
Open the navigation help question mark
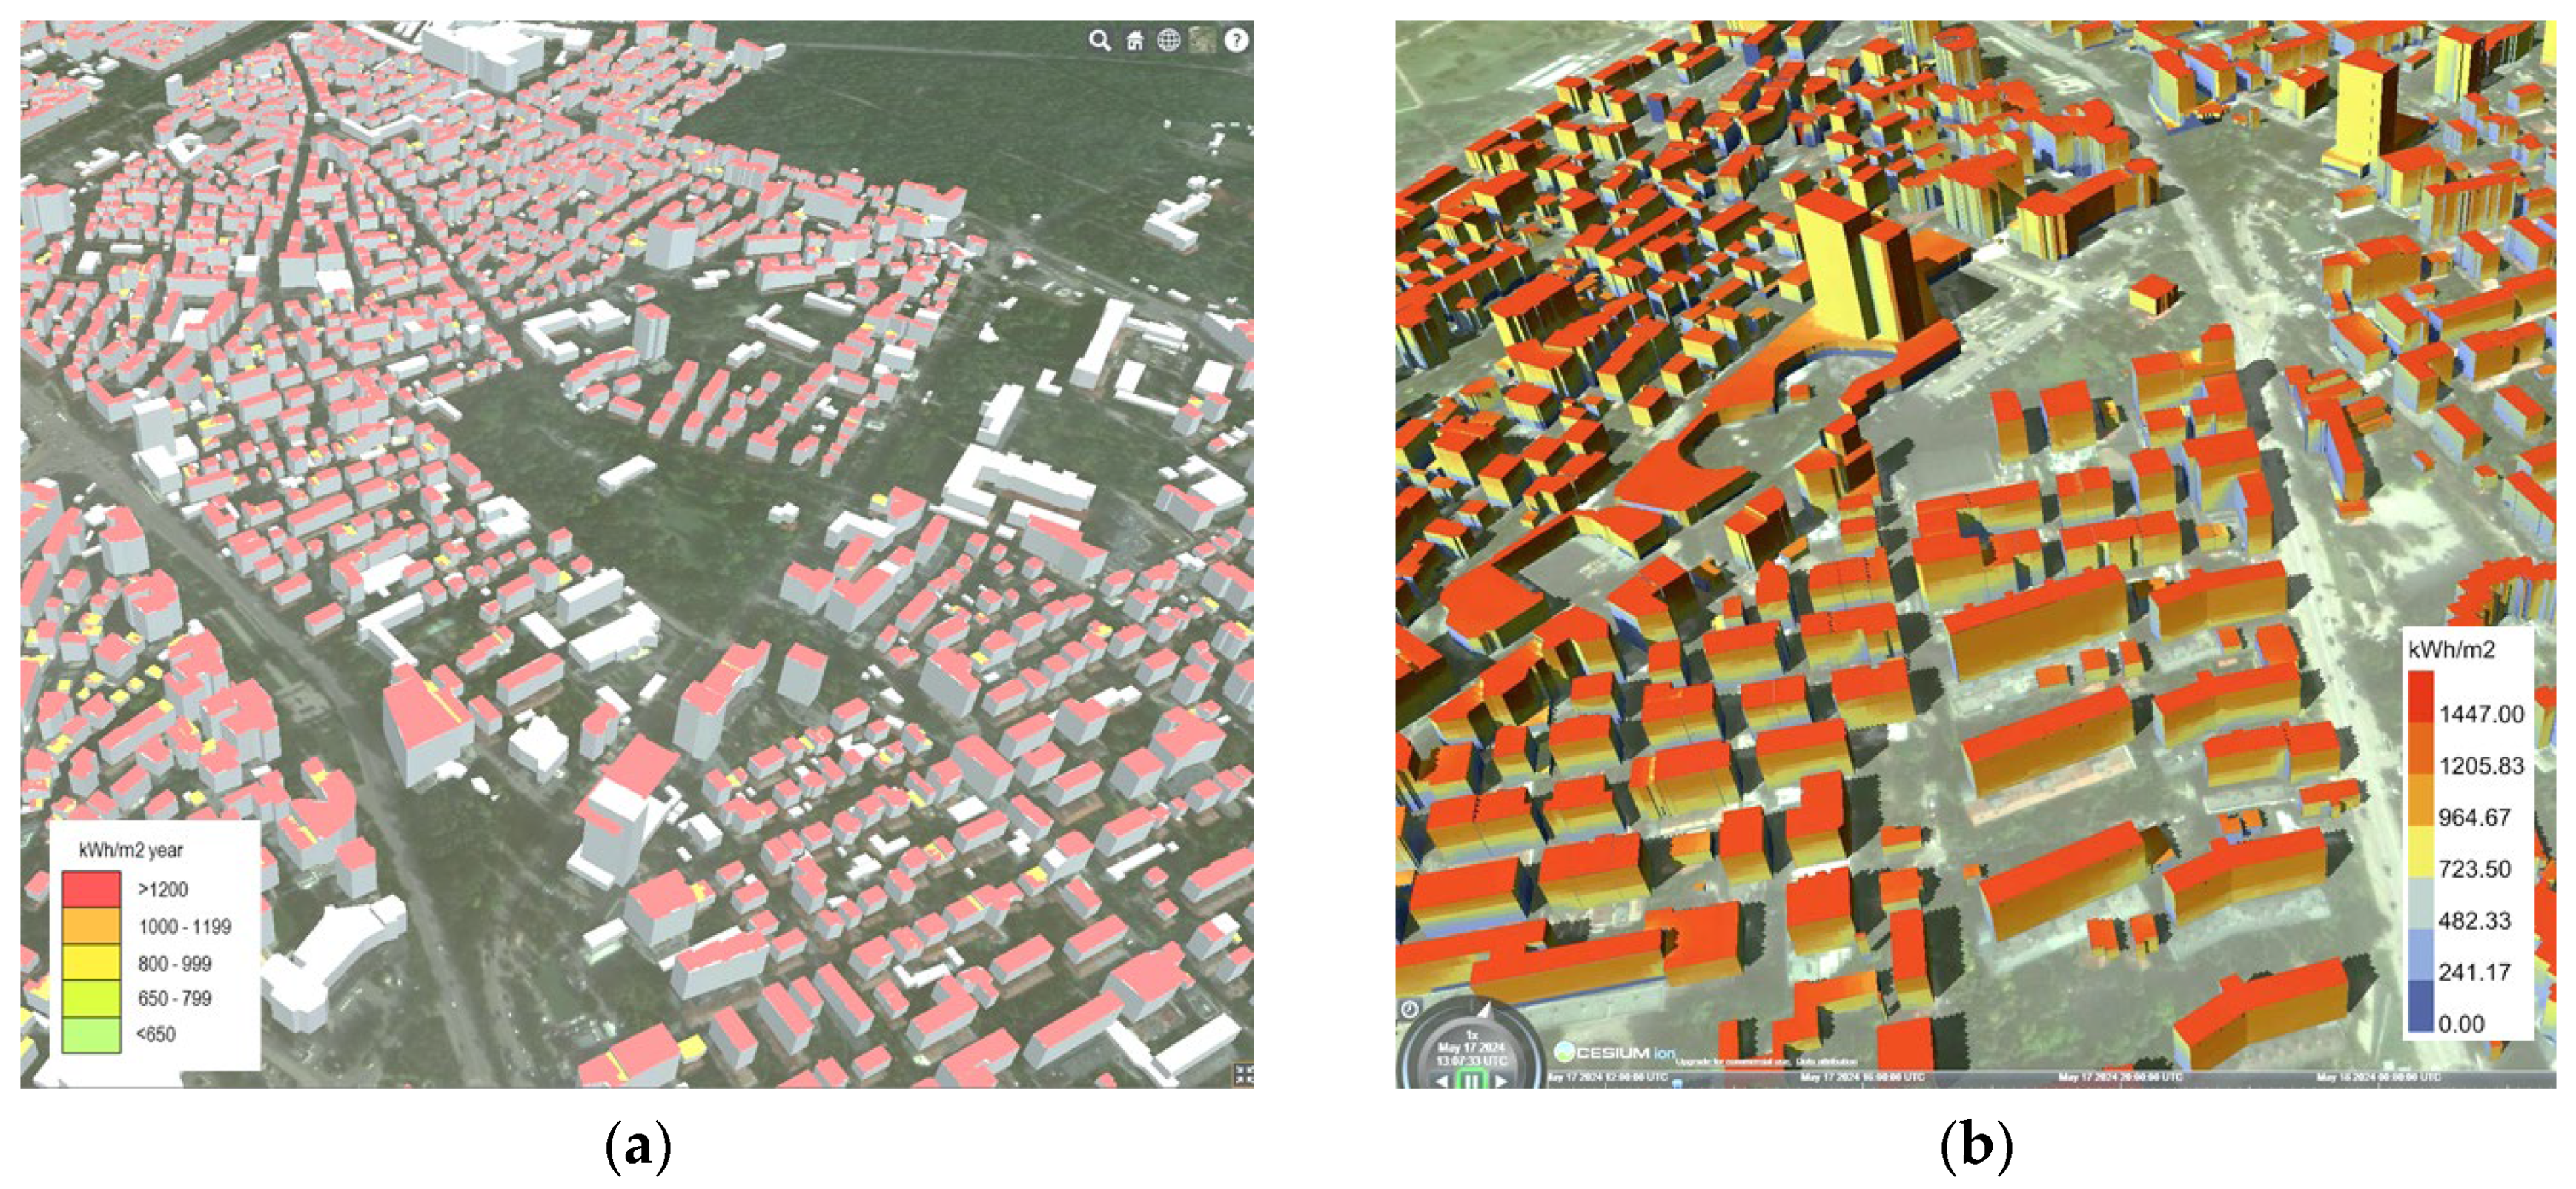click(1237, 41)
